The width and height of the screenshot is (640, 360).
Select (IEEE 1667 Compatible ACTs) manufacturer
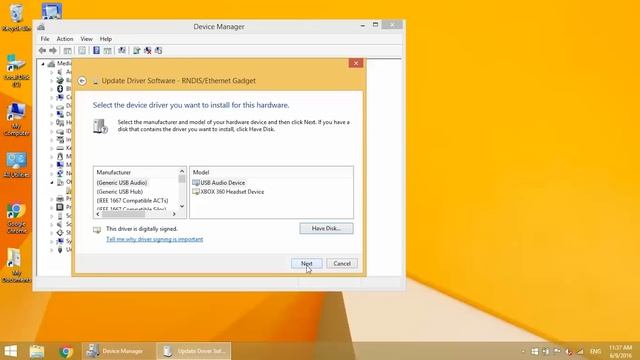[x=132, y=201]
